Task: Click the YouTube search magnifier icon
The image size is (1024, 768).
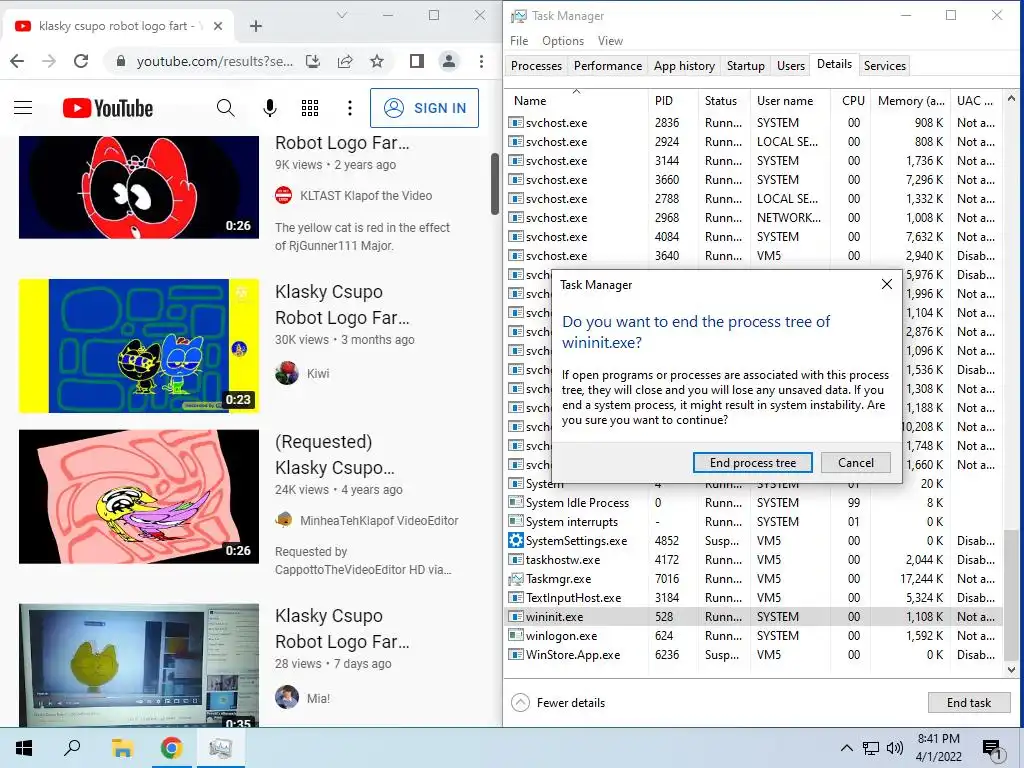Action: click(x=225, y=108)
